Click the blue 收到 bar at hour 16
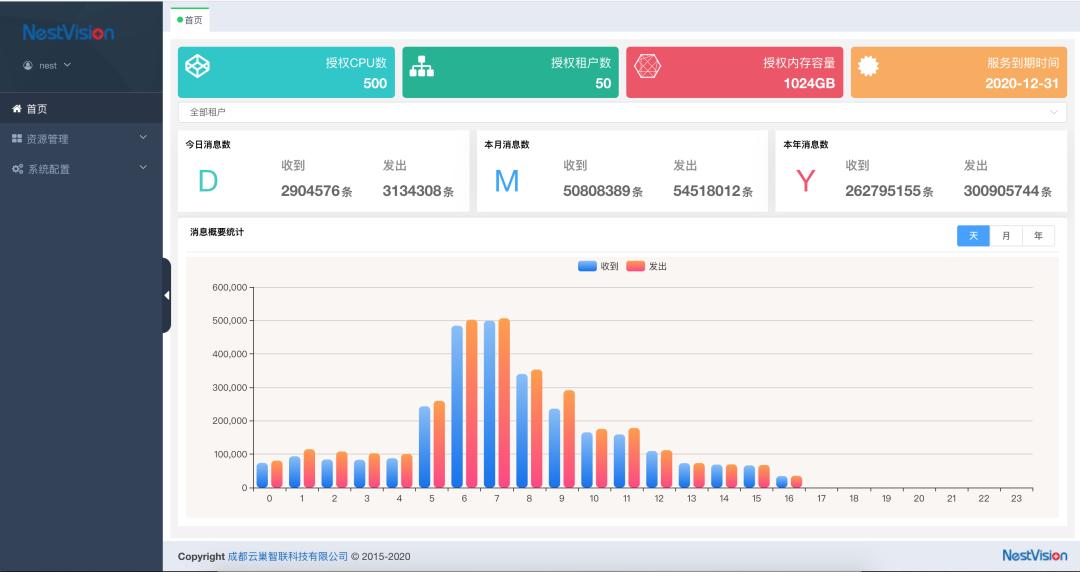 point(782,482)
